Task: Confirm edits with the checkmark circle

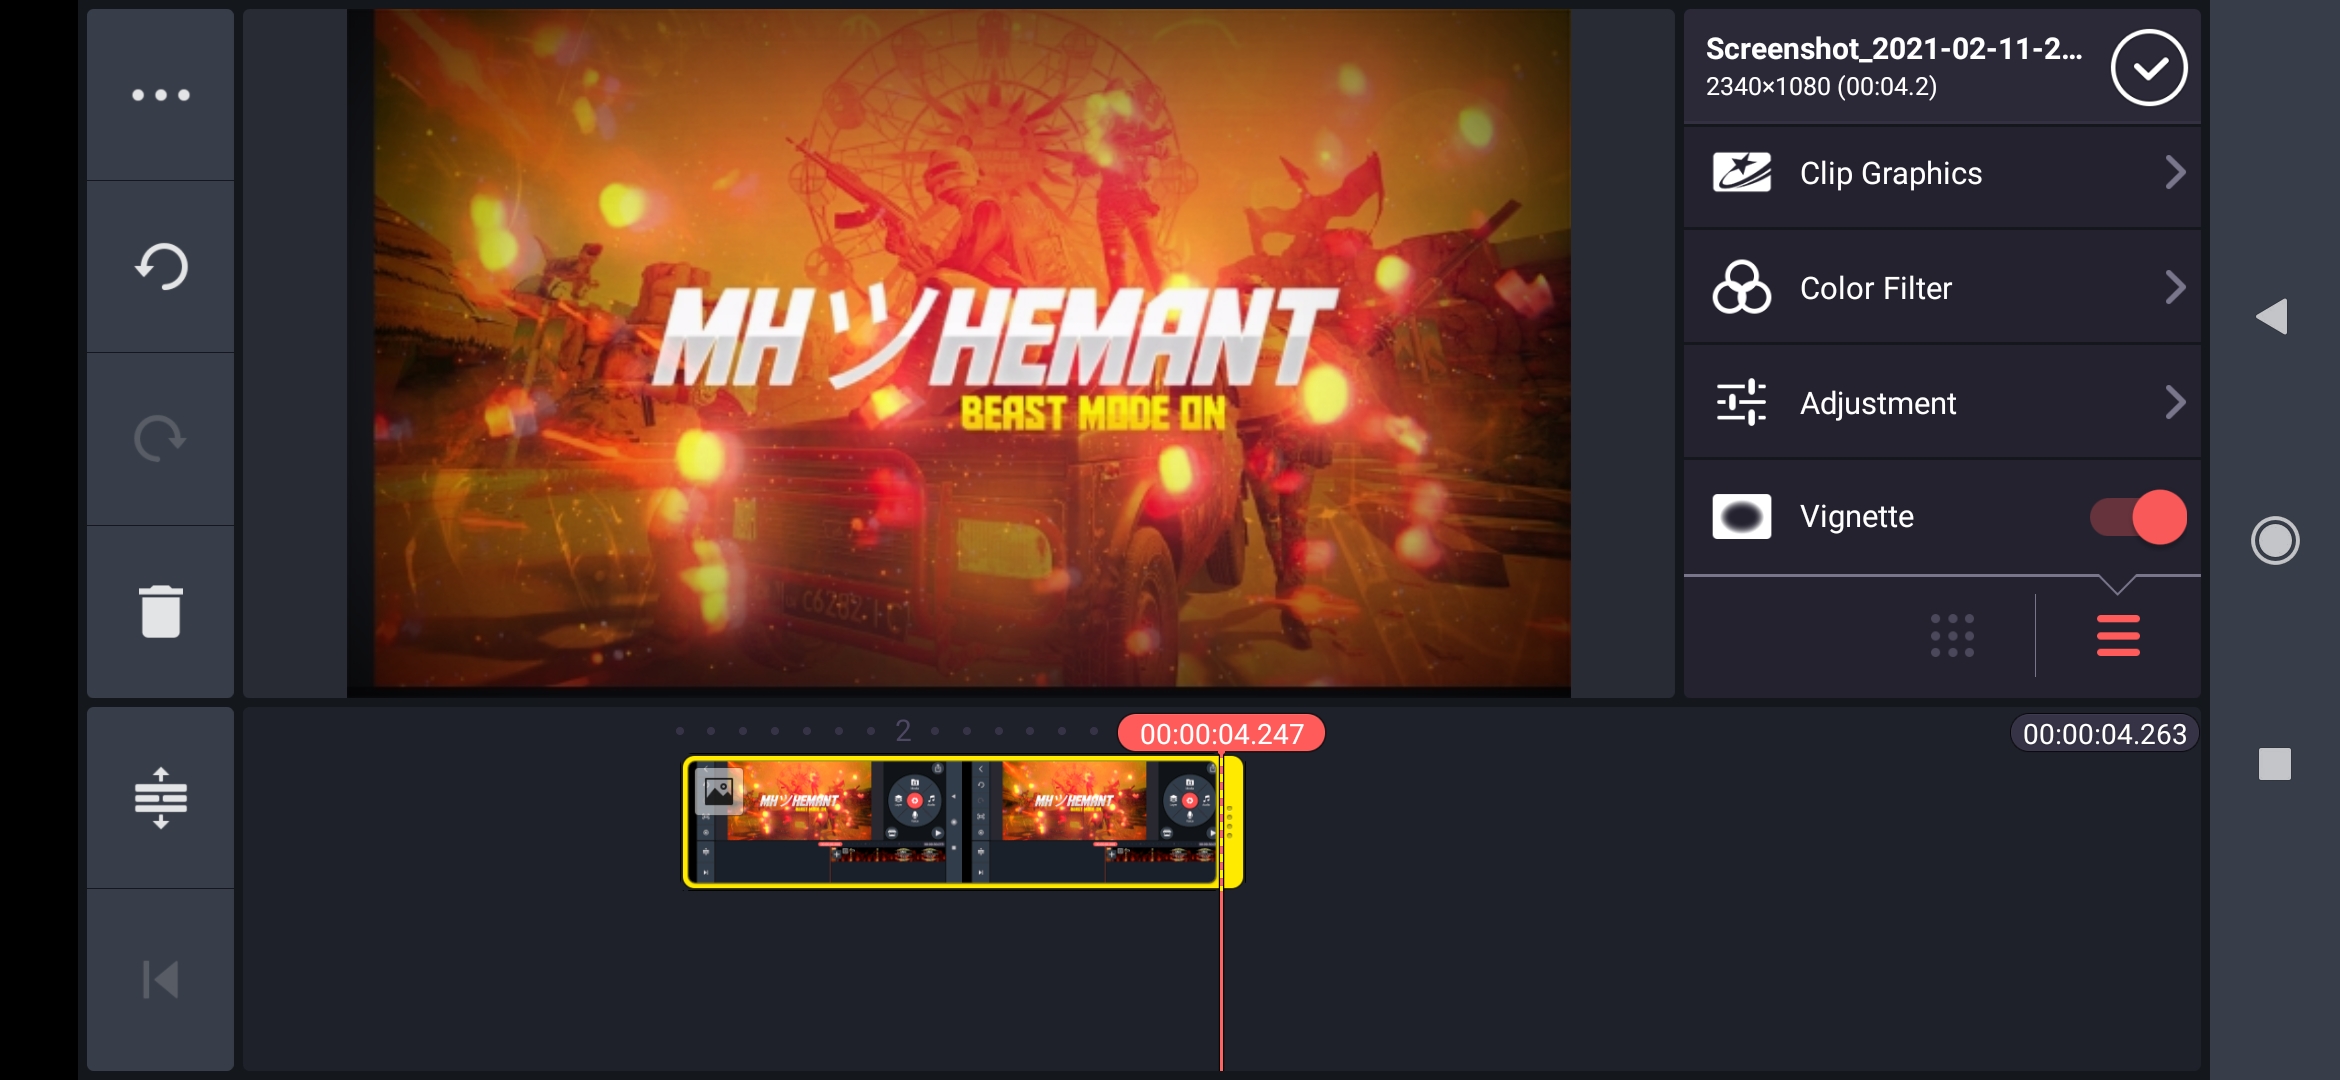Action: [x=2148, y=68]
